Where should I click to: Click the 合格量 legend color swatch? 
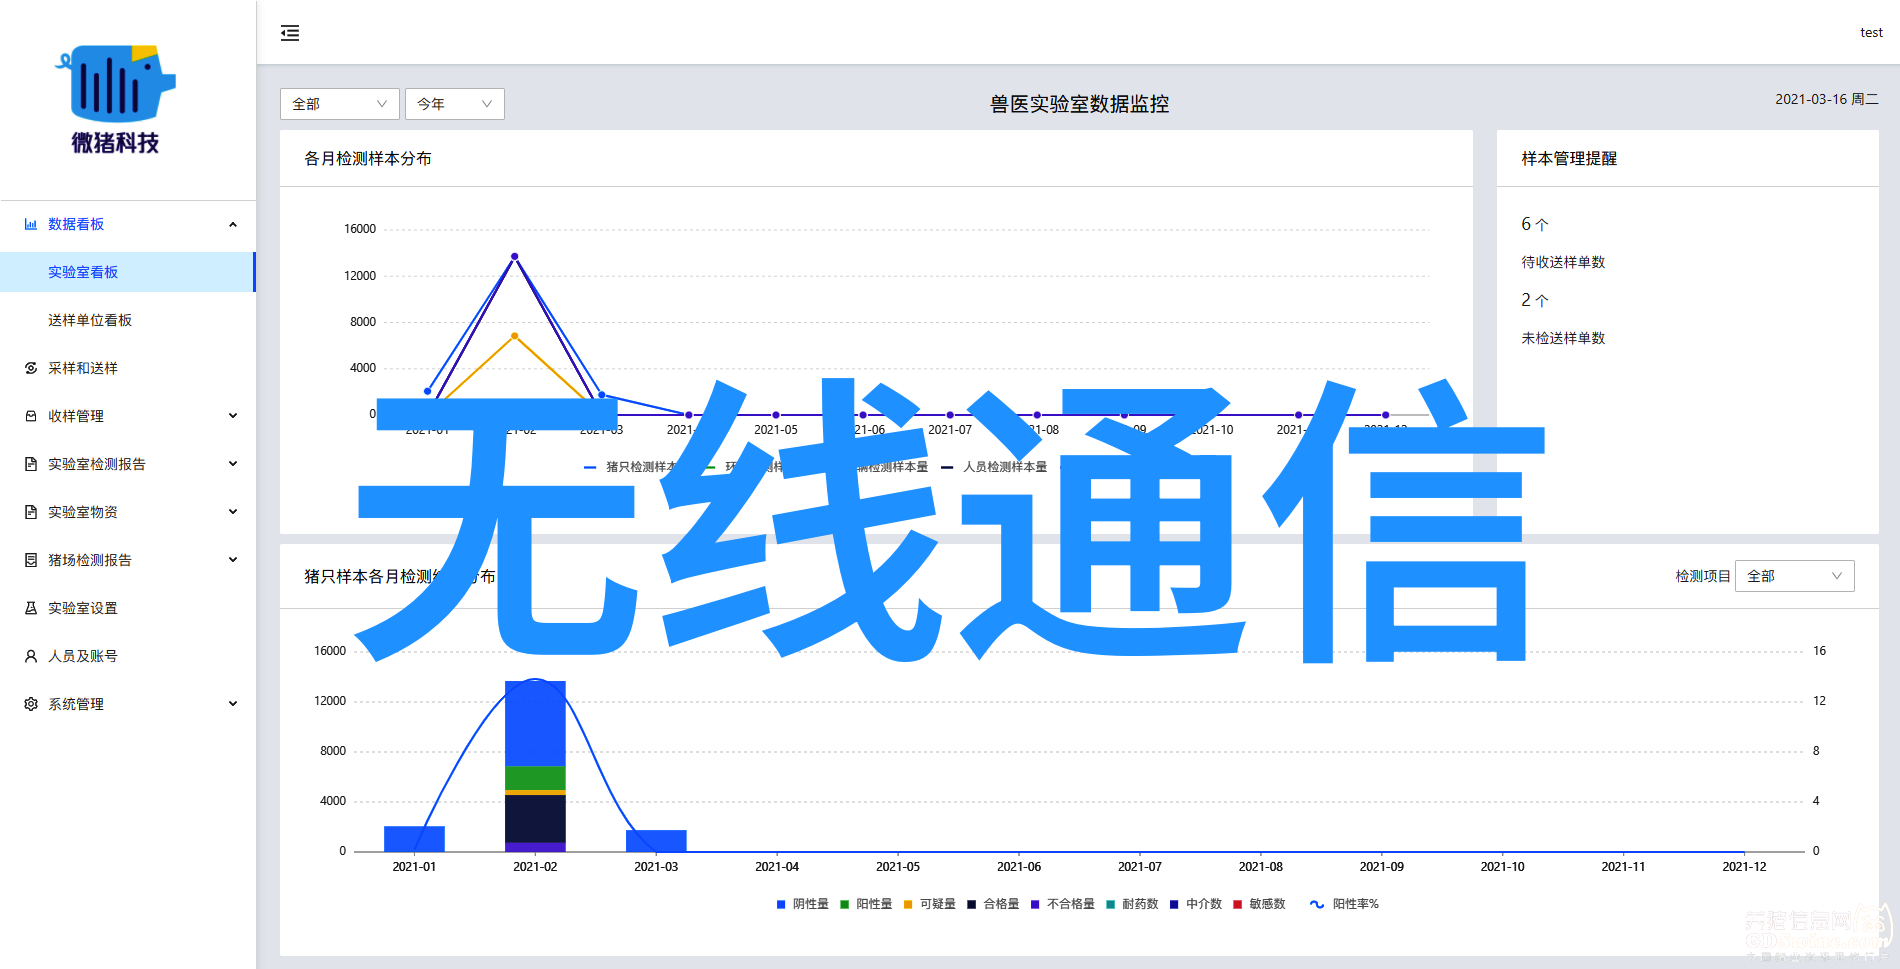(x=971, y=904)
